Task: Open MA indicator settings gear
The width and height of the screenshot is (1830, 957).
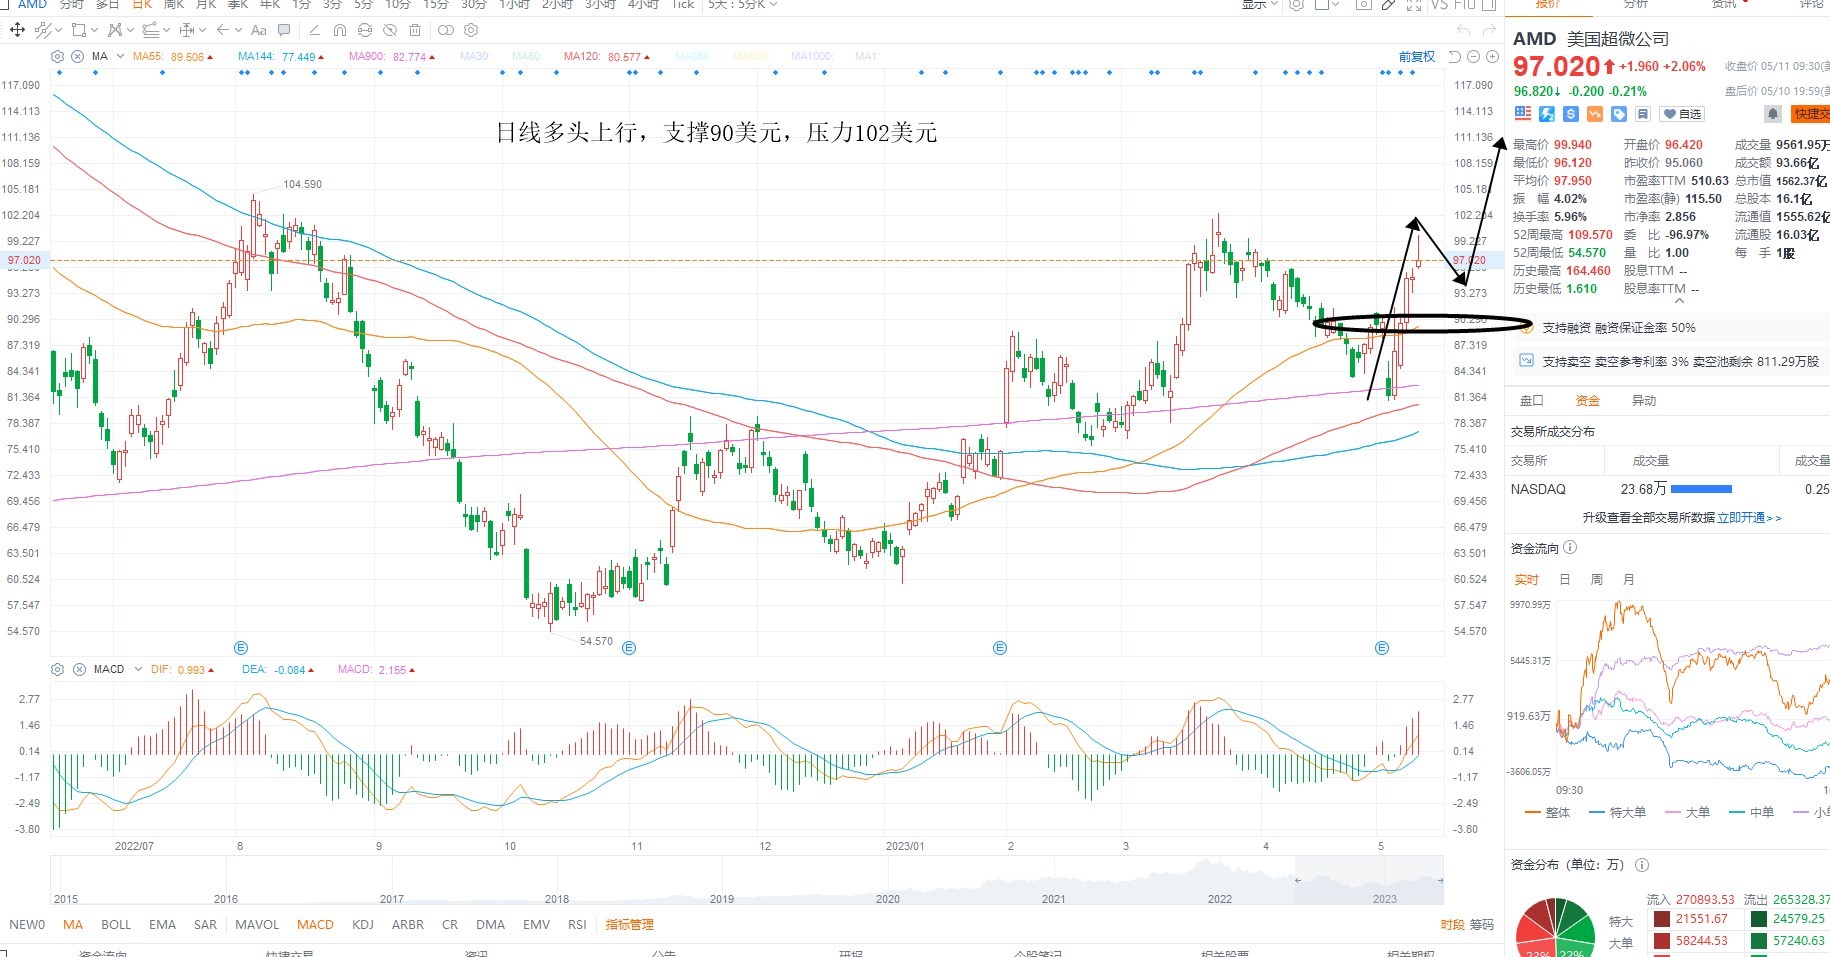Action: coord(57,56)
